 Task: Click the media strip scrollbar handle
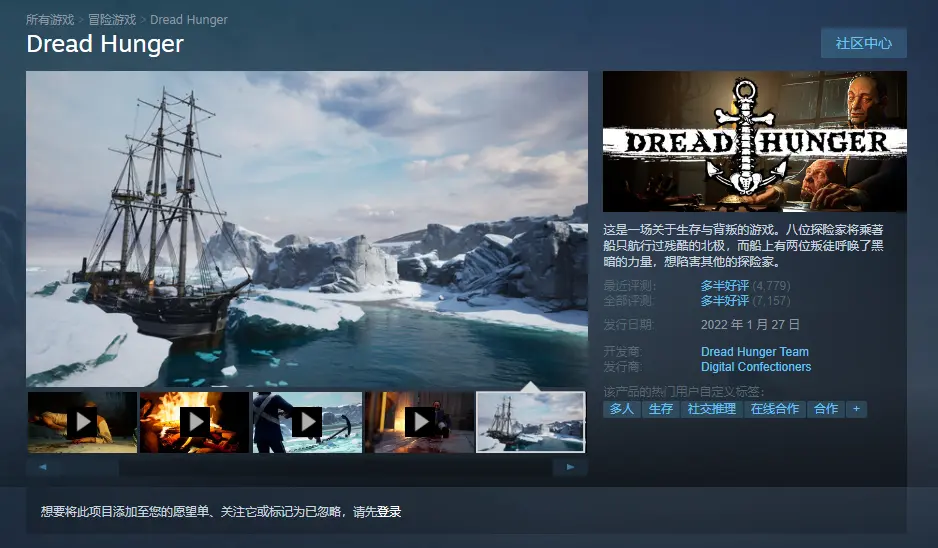coord(89,467)
